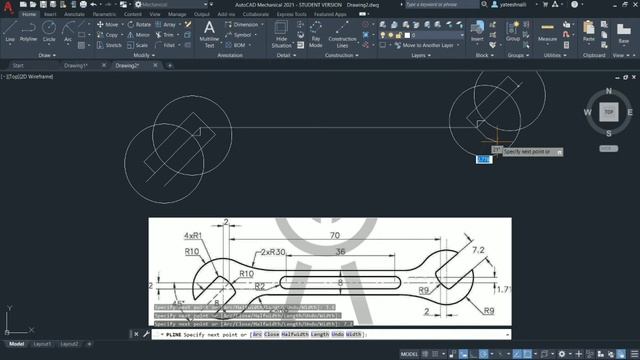Click the Rotate tool

(139, 24)
